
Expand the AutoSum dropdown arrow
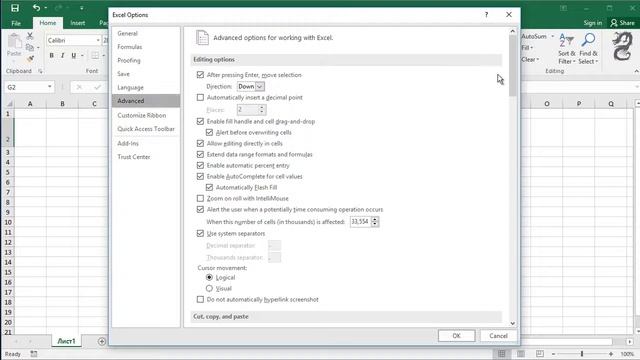click(552, 36)
